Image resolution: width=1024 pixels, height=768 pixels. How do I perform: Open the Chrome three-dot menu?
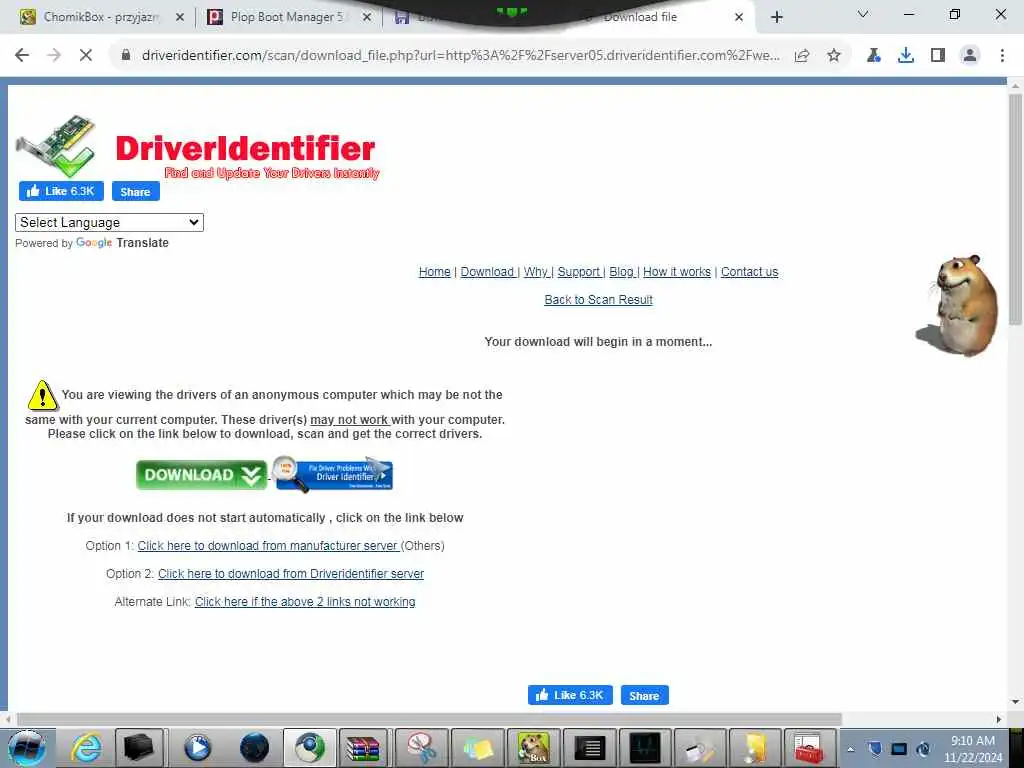(1002, 56)
